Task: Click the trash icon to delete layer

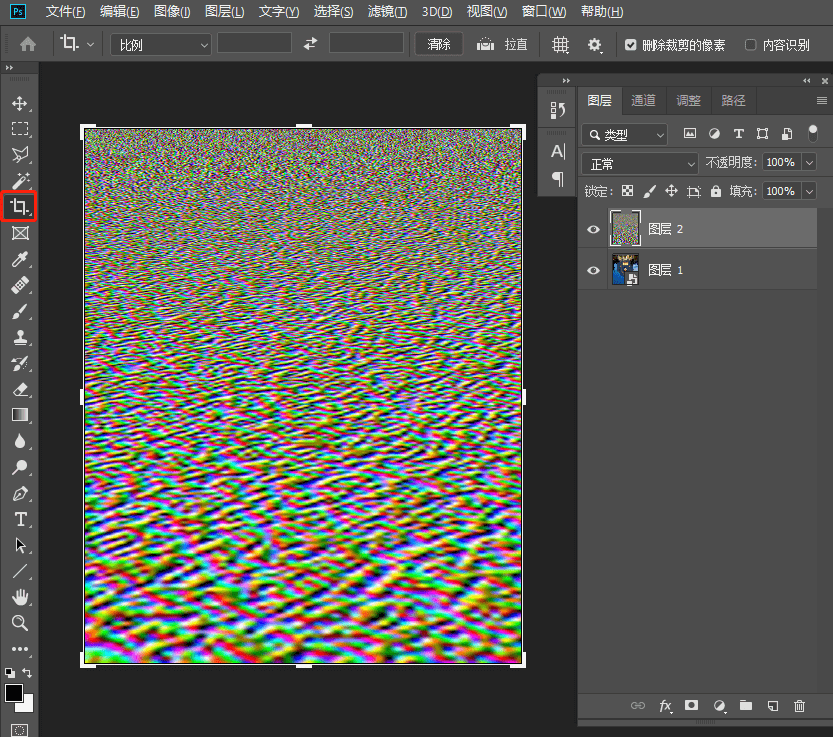Action: point(799,706)
